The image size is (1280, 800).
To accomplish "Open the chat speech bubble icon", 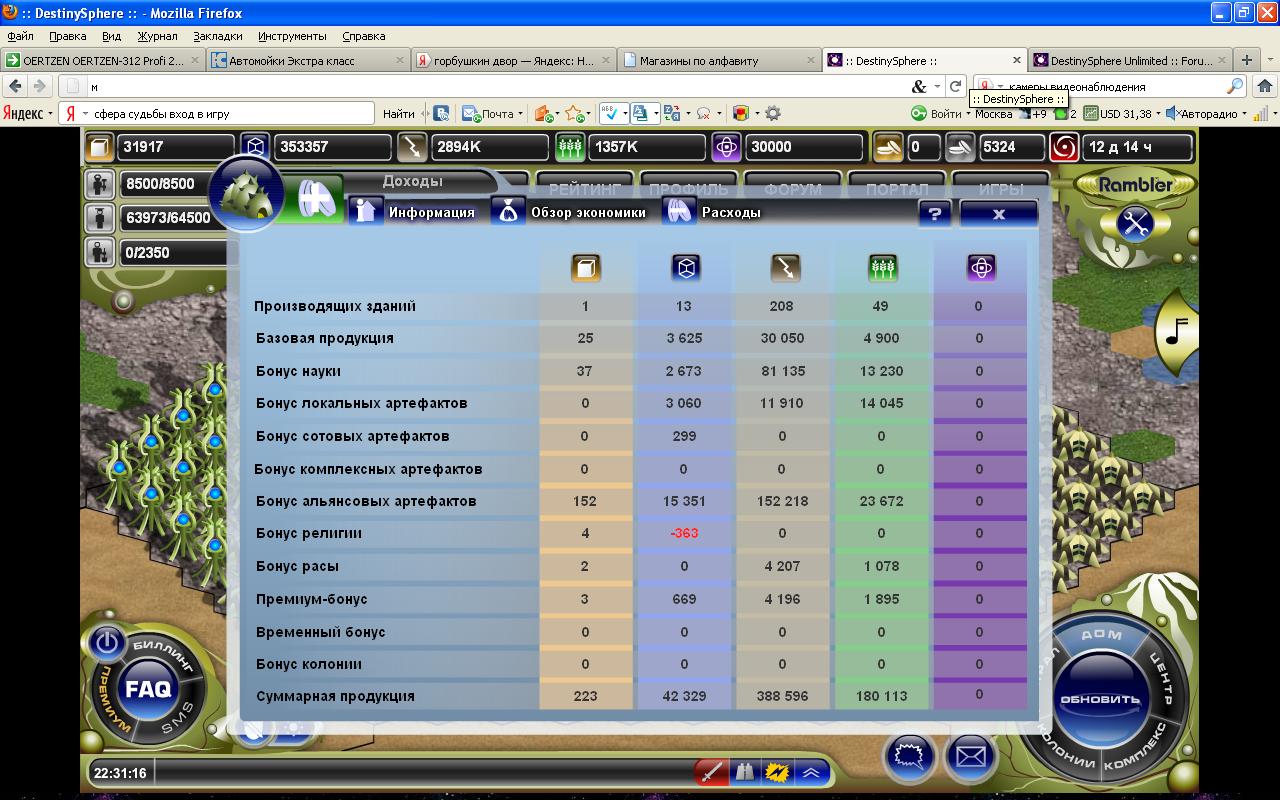I will [x=908, y=755].
